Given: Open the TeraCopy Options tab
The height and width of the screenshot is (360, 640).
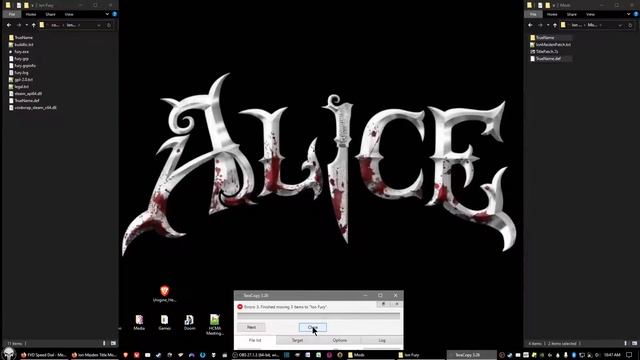Looking at the screenshot, I should [340, 340].
